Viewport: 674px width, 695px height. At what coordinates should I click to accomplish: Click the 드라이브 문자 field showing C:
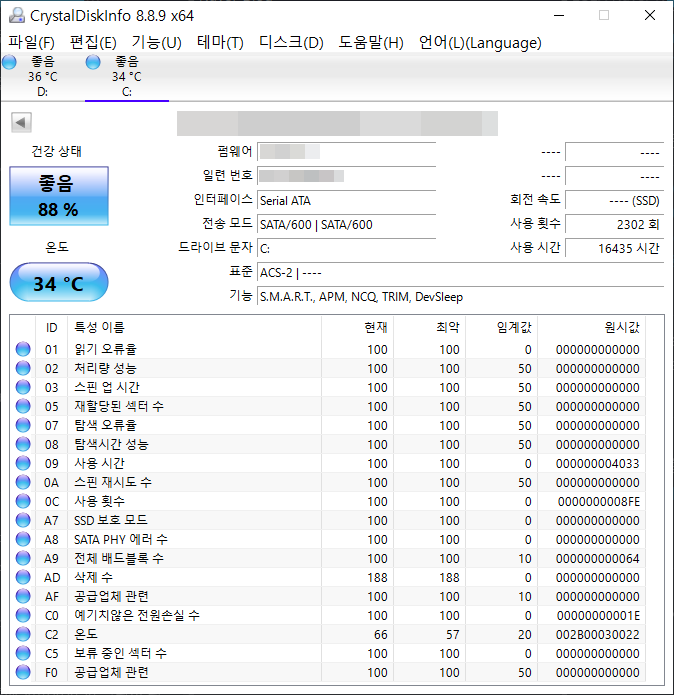(347, 248)
